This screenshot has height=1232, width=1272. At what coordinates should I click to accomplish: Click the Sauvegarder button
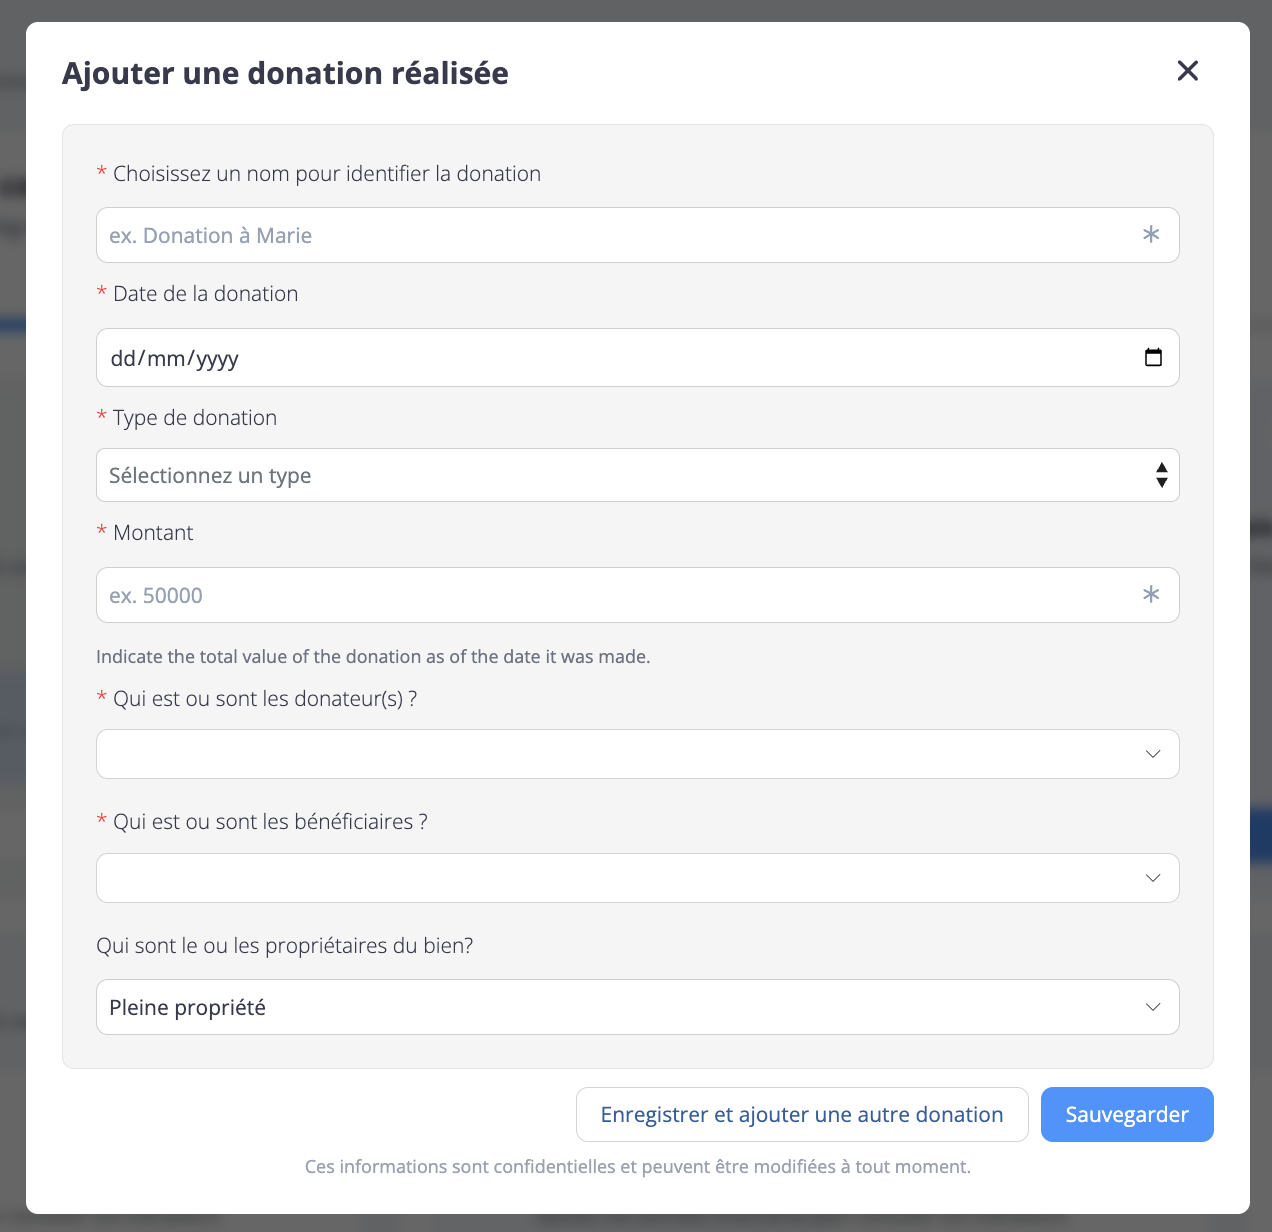click(x=1126, y=1114)
